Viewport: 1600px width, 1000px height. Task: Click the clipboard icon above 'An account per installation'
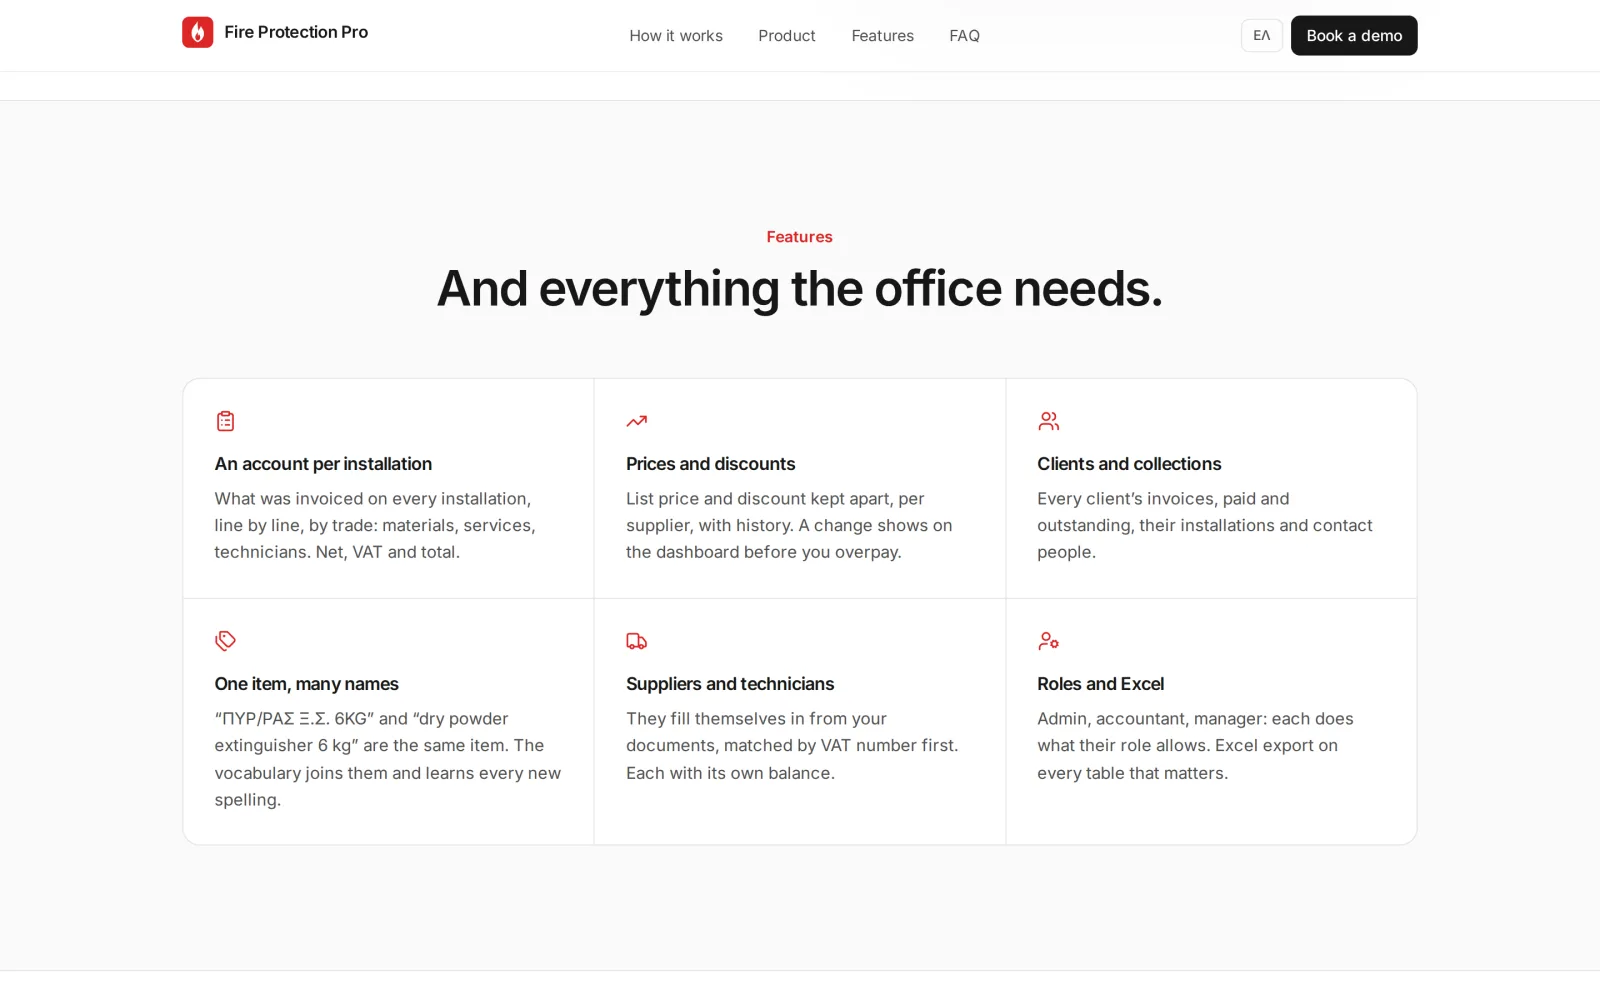coord(226,421)
